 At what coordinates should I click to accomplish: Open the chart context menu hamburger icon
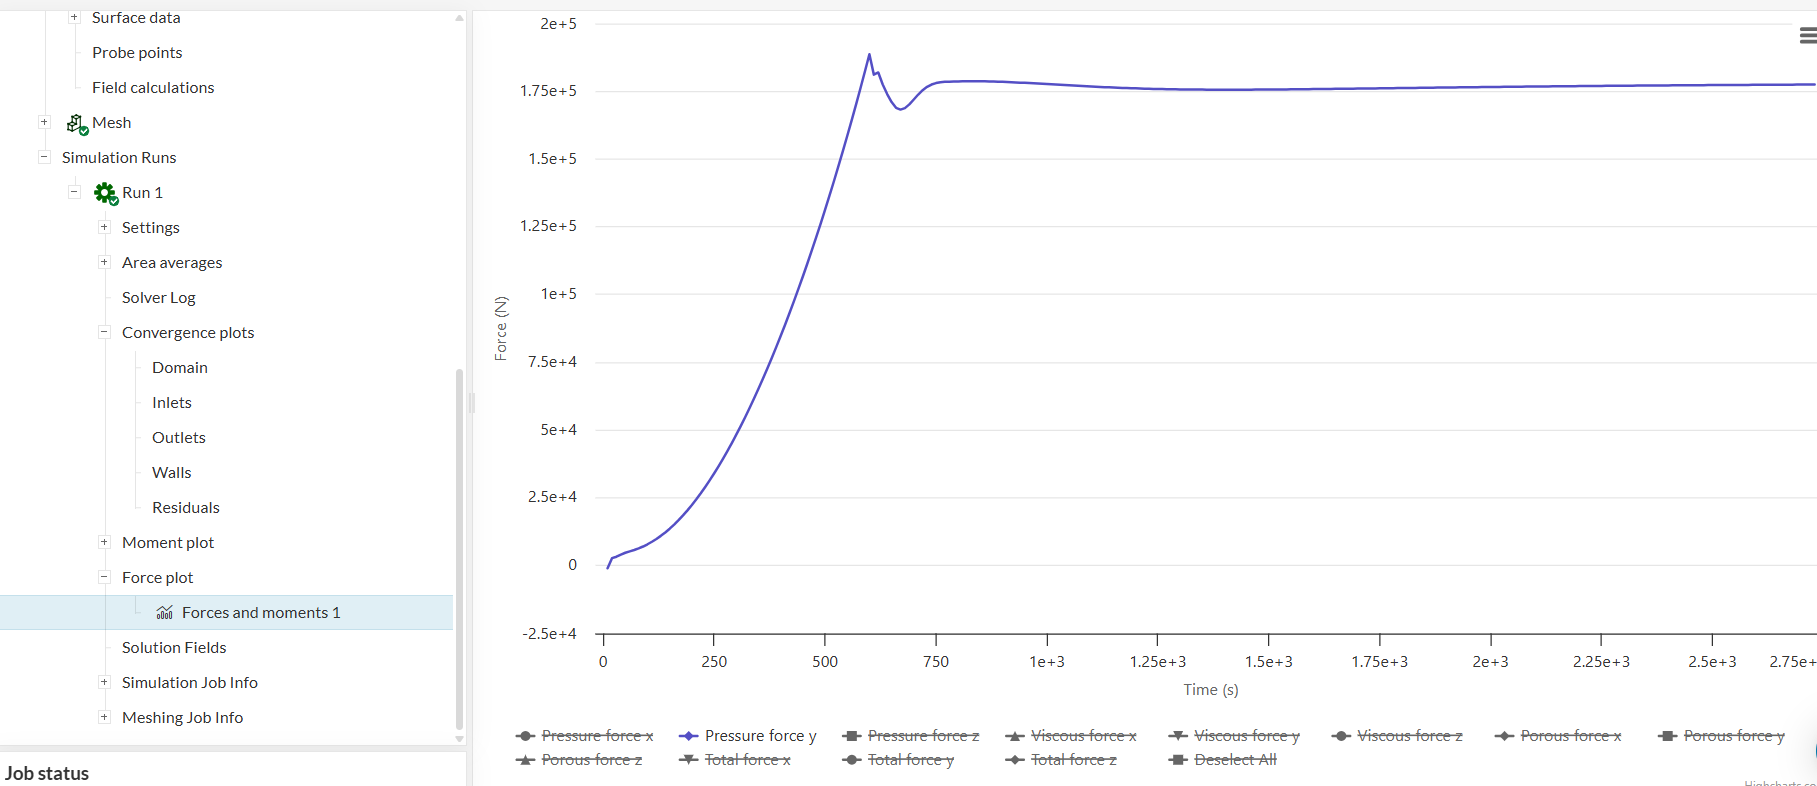(x=1807, y=36)
